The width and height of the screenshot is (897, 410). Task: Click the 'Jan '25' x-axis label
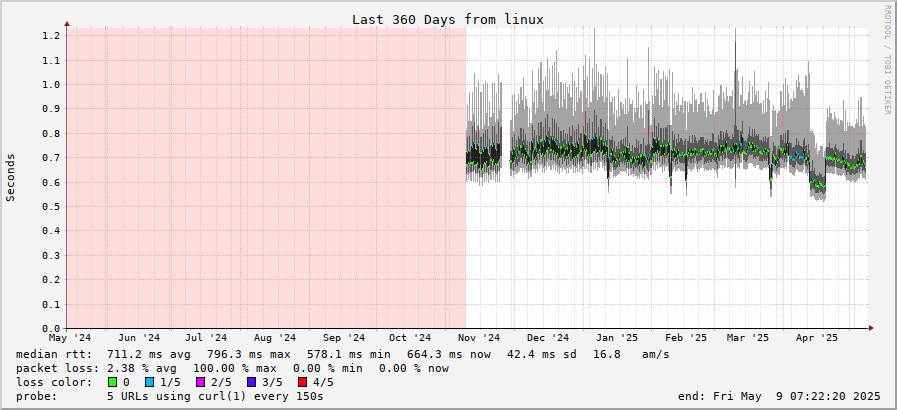click(x=617, y=338)
